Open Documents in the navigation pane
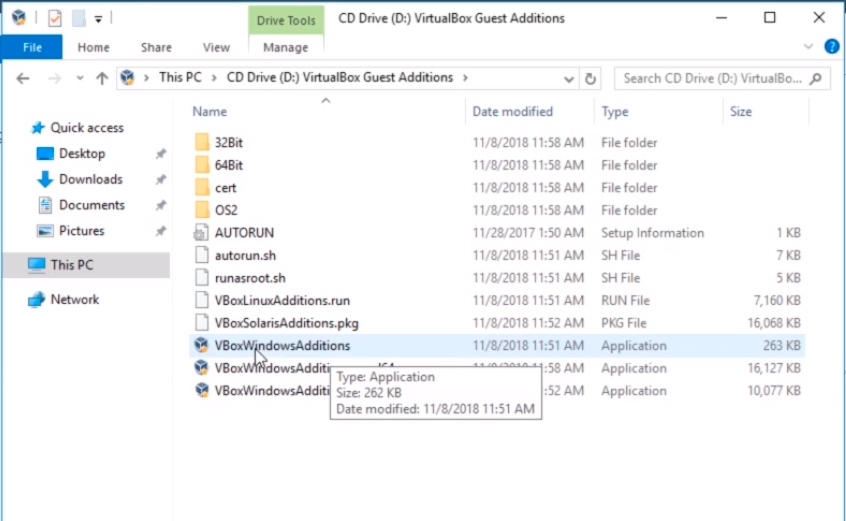Image resolution: width=846 pixels, height=521 pixels. [x=92, y=205]
